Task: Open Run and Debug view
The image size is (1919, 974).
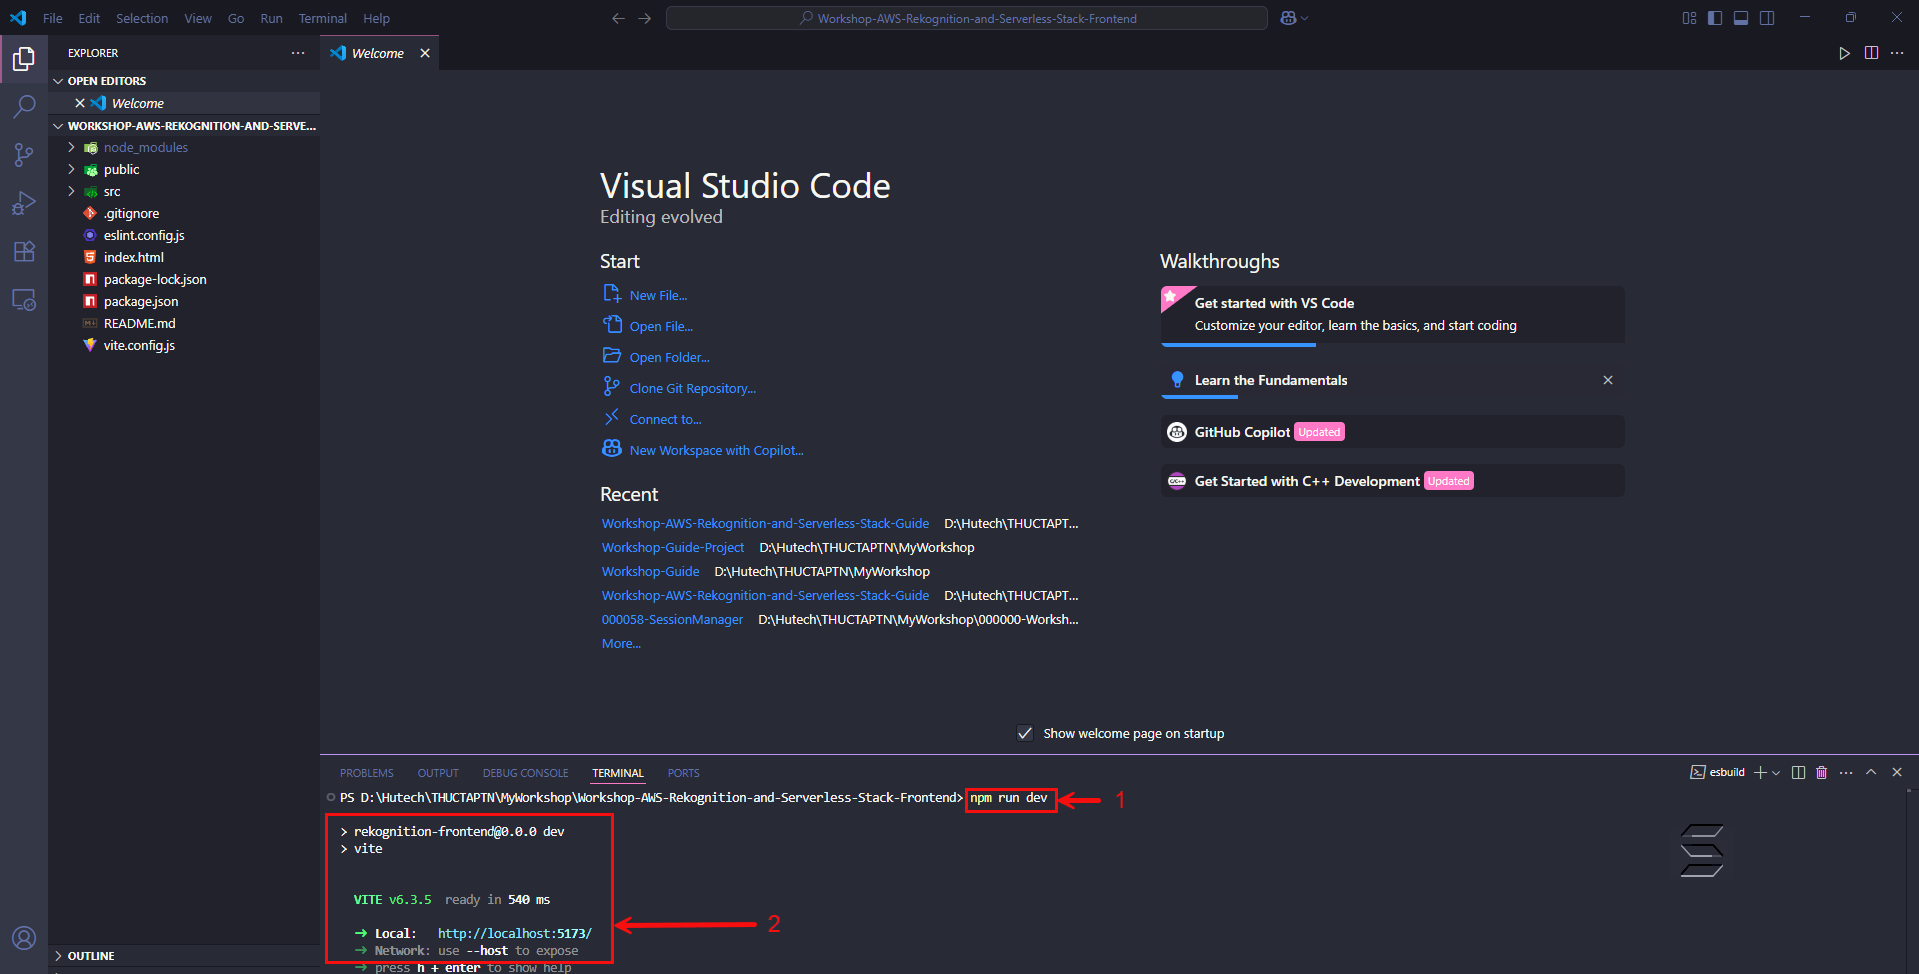Action: tap(24, 203)
